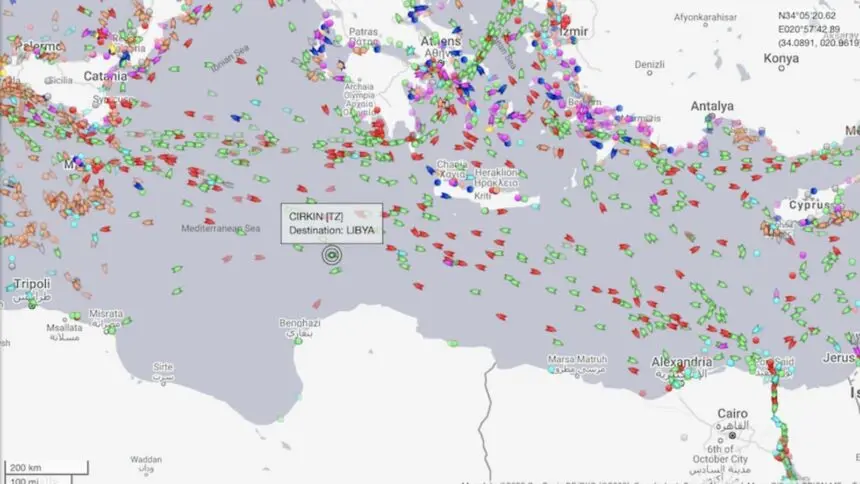Click the Benghazi city label
The height and width of the screenshot is (484, 860).
click(x=299, y=323)
